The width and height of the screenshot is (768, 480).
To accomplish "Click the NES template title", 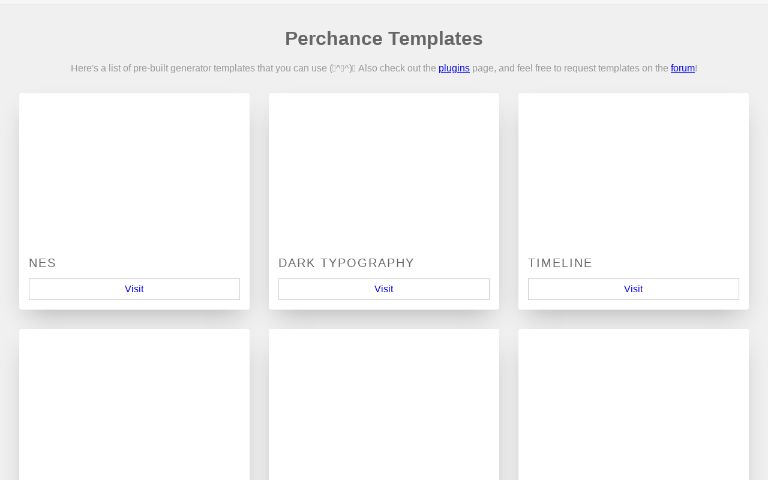I will click(x=43, y=263).
